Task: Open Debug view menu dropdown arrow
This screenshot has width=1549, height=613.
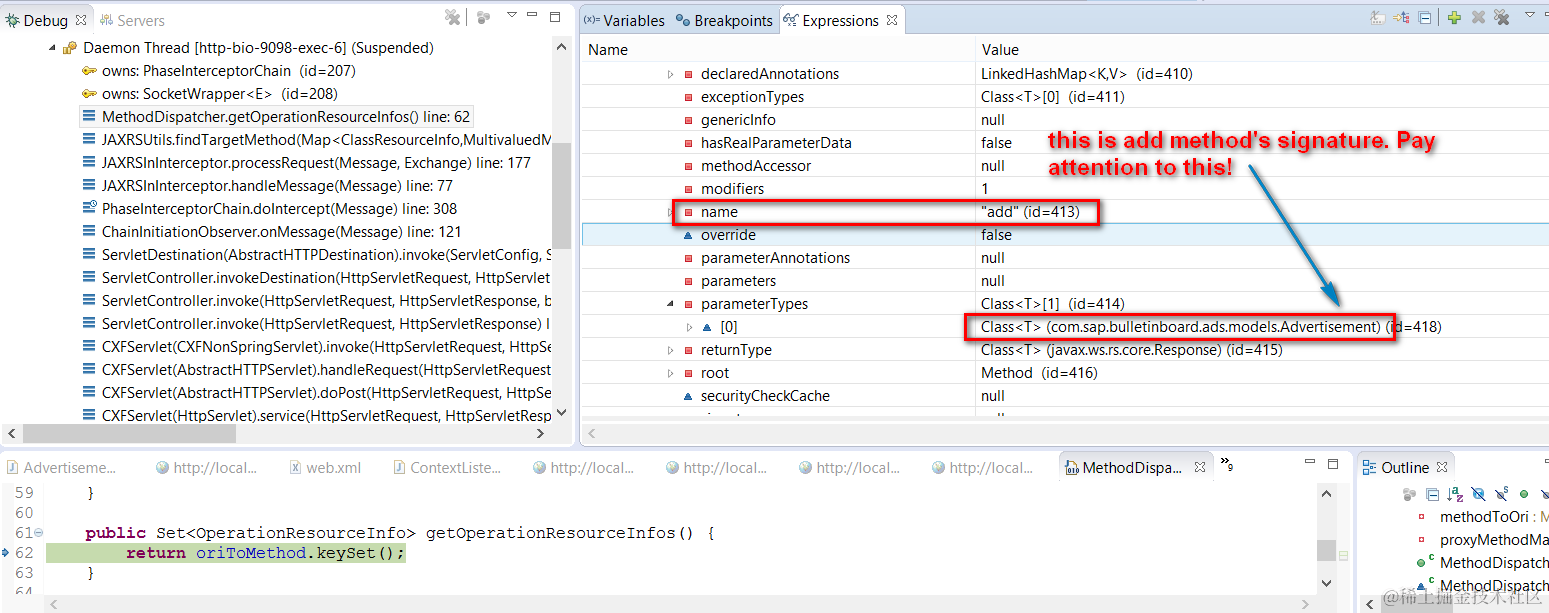Action: (x=512, y=14)
